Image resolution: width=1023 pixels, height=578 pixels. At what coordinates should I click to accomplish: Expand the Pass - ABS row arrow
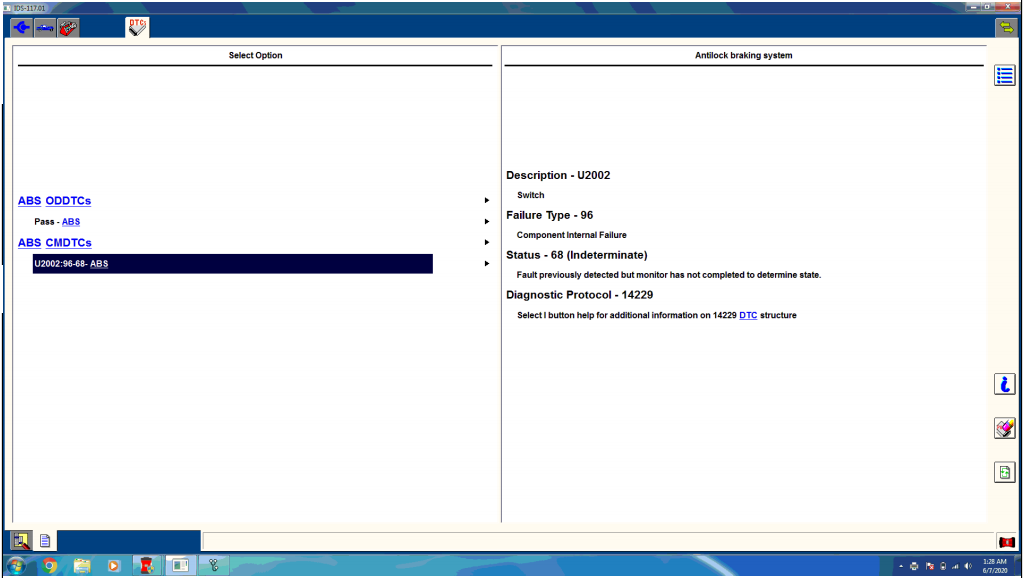(487, 222)
